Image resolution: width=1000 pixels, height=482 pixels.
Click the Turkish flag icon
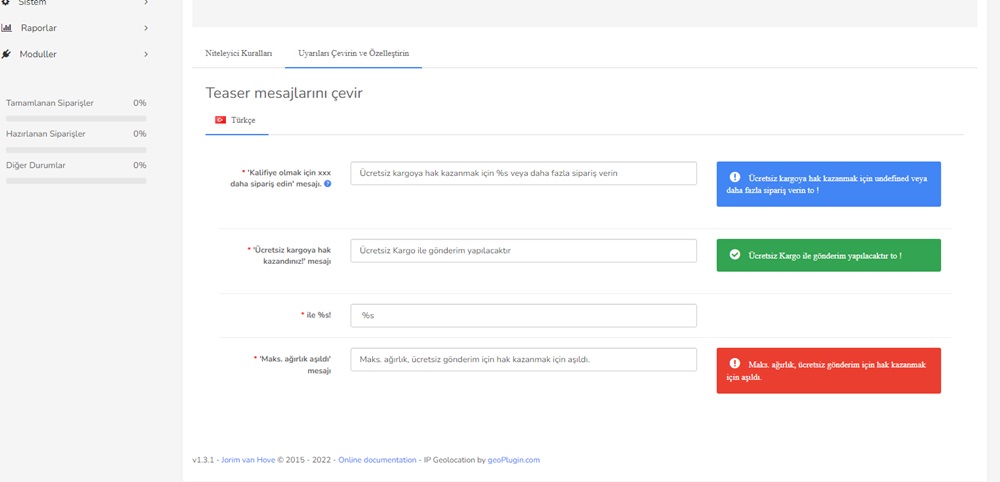click(221, 120)
